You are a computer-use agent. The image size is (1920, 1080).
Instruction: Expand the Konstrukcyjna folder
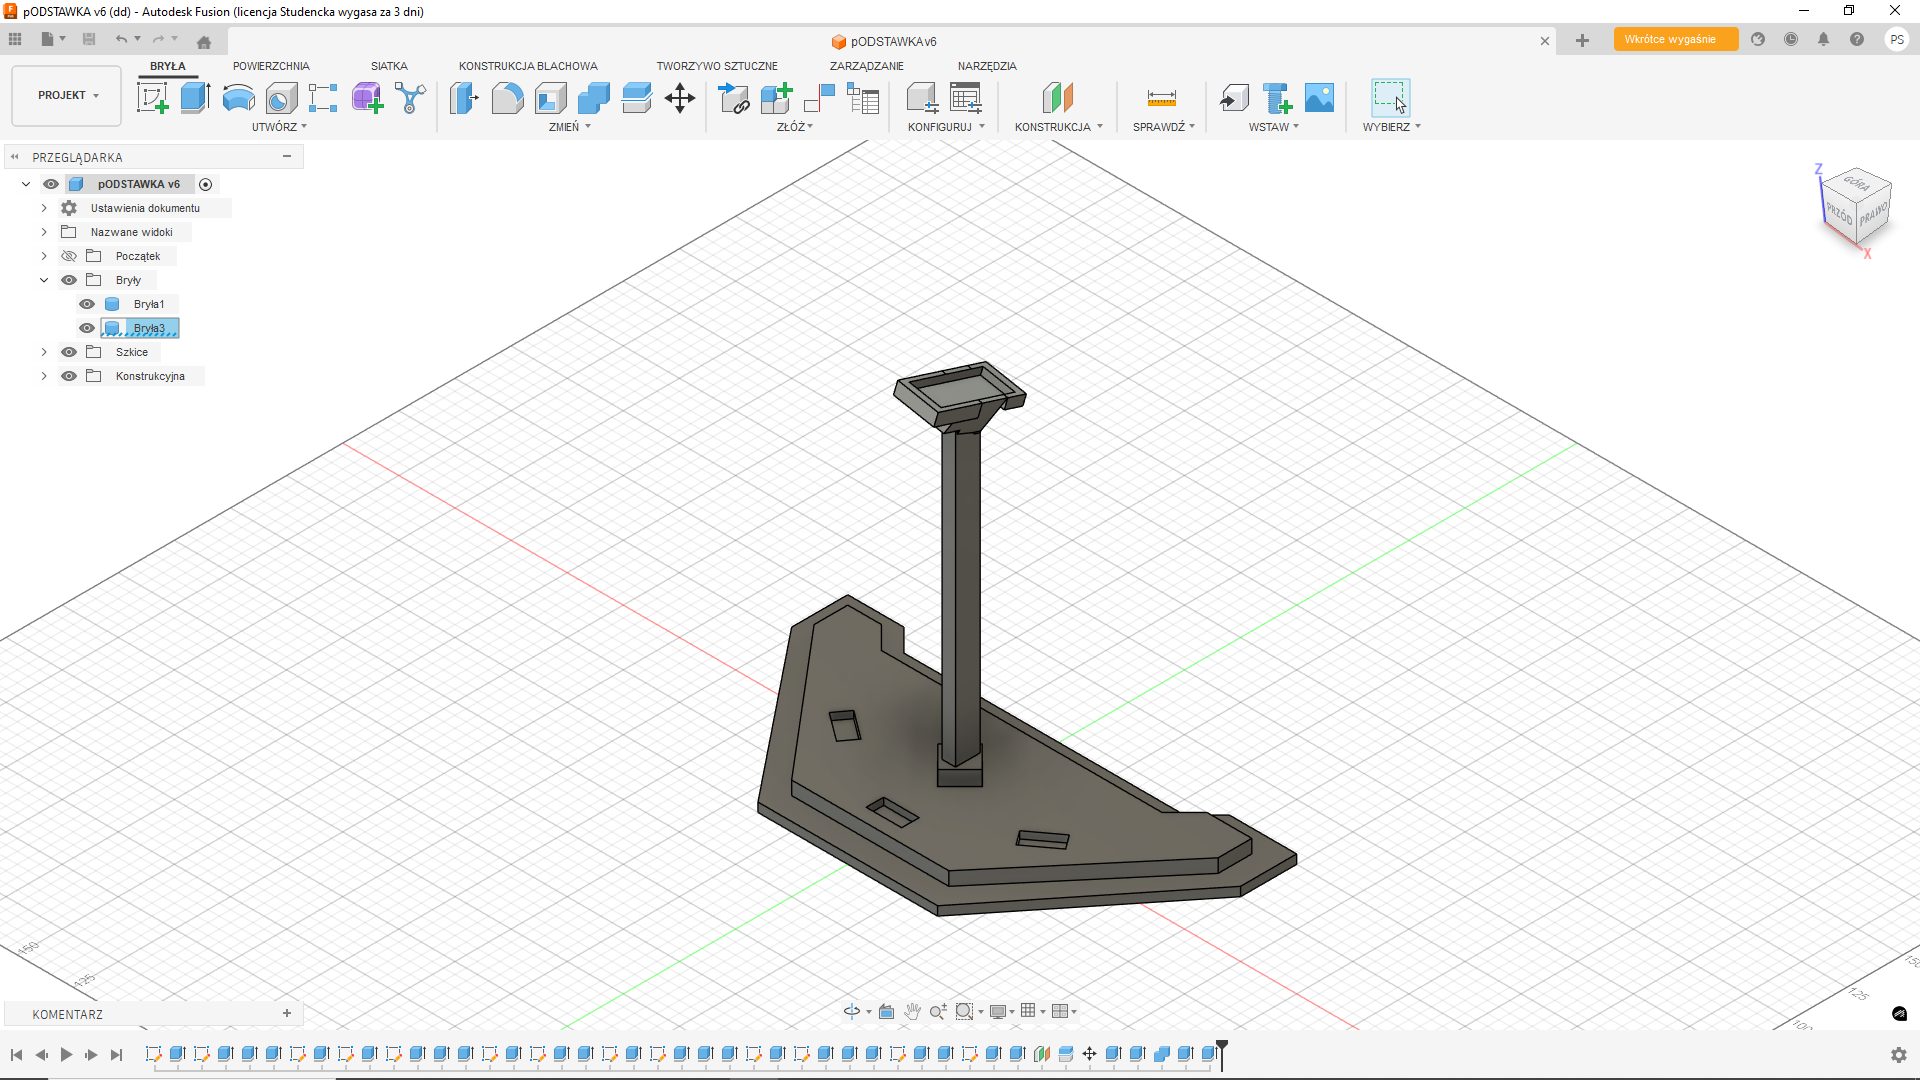tap(44, 376)
